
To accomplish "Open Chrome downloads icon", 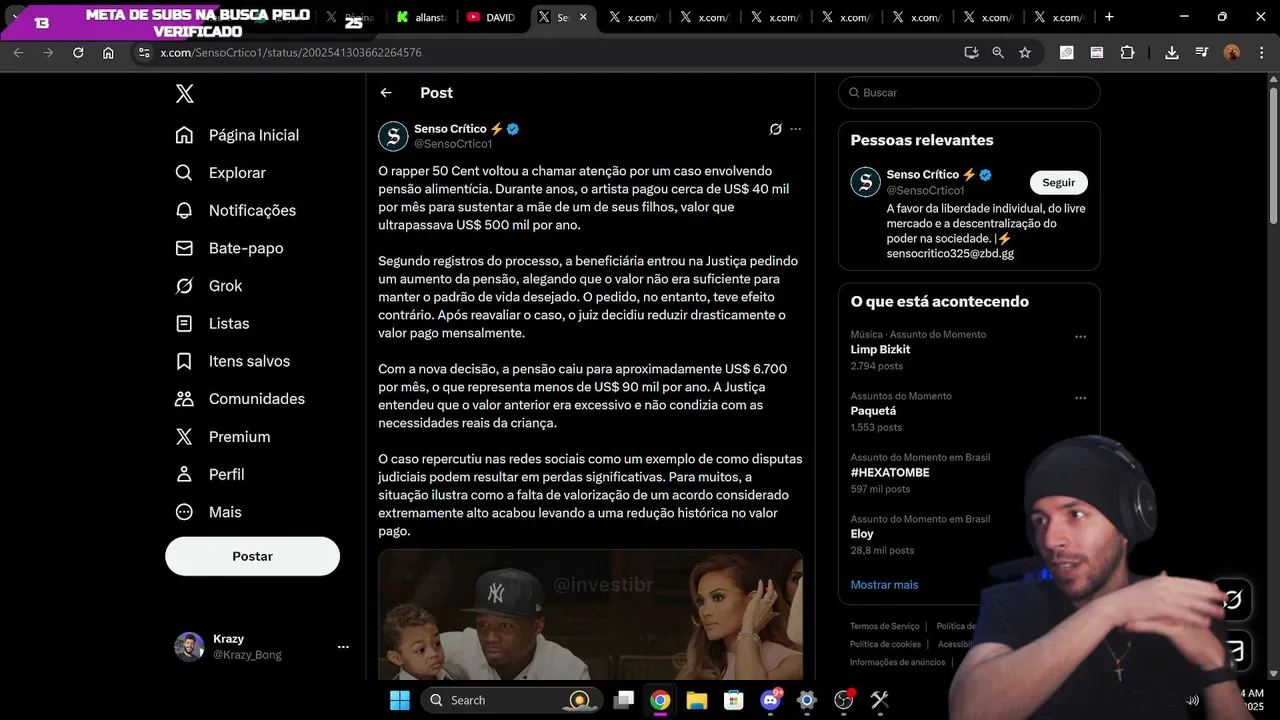I will [x=1172, y=53].
